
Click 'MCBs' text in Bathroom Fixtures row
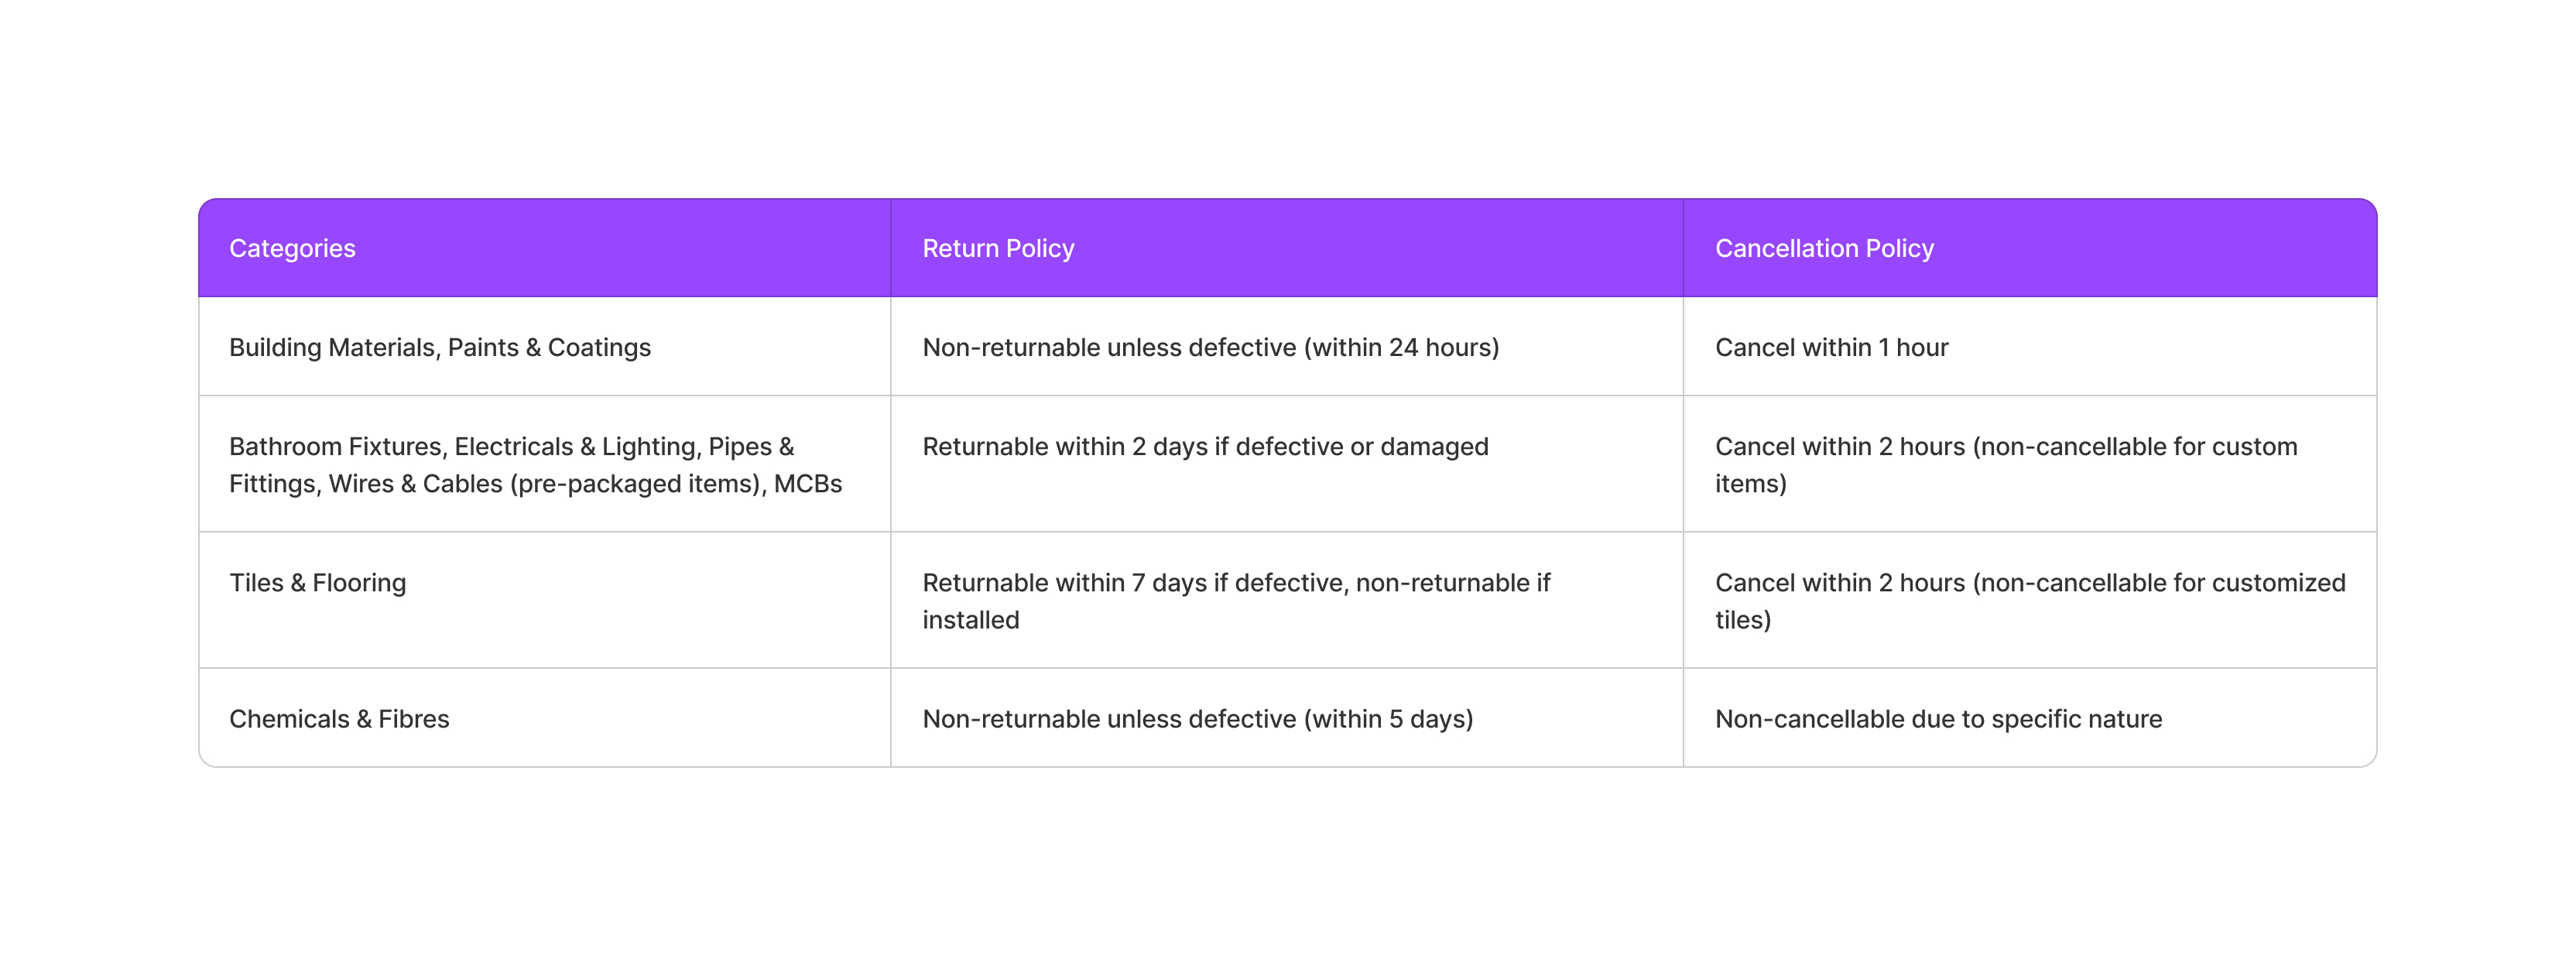807,484
